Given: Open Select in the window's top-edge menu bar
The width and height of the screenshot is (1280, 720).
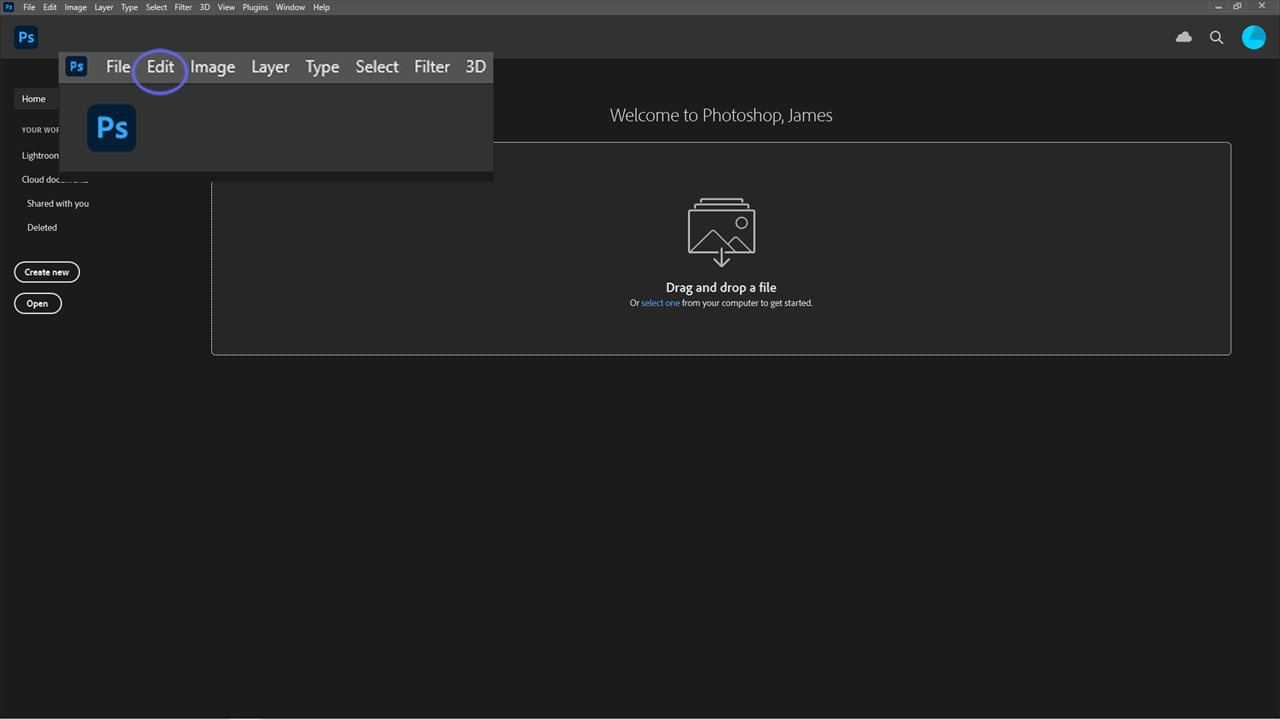Looking at the screenshot, I should coord(156,7).
